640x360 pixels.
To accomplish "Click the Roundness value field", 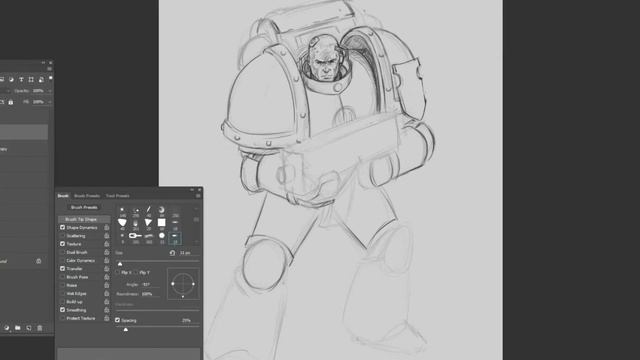I will click(x=150, y=294).
